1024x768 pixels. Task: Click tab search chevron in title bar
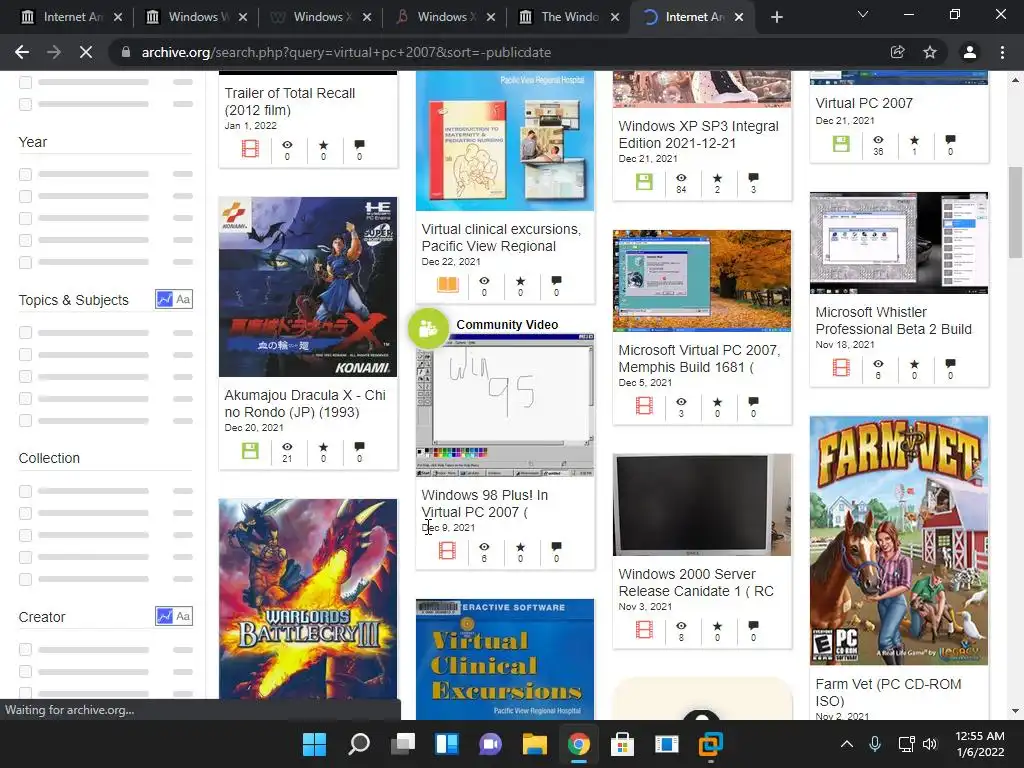pos(863,14)
